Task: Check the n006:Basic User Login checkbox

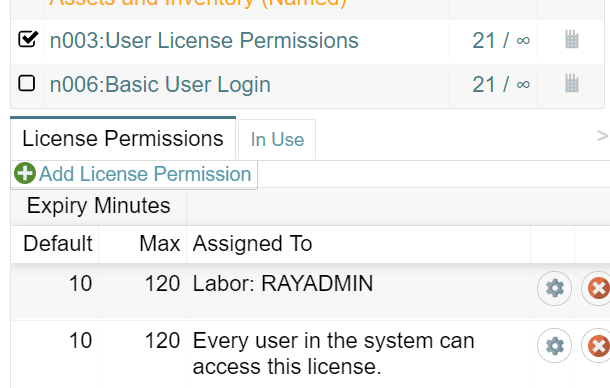Action: point(26,83)
